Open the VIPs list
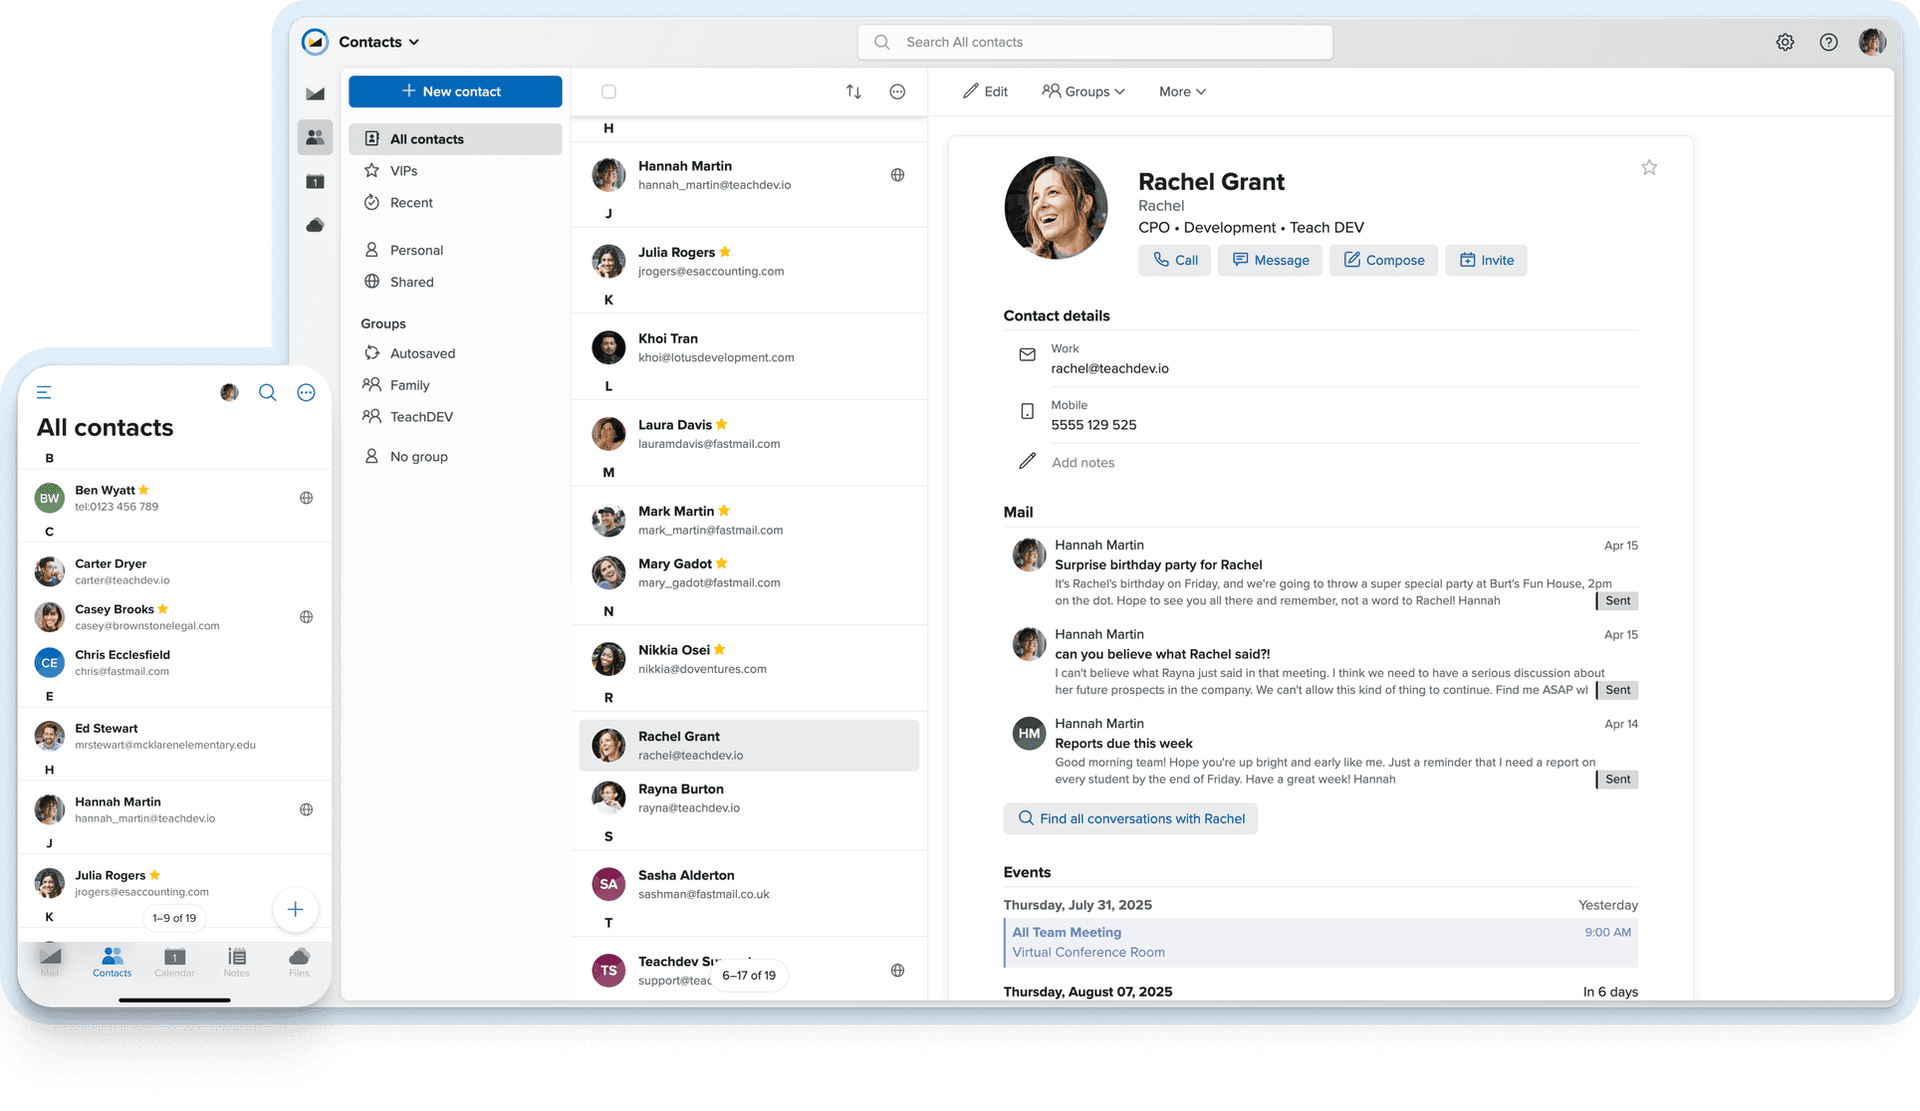The height and width of the screenshot is (1111, 1920). point(455,171)
